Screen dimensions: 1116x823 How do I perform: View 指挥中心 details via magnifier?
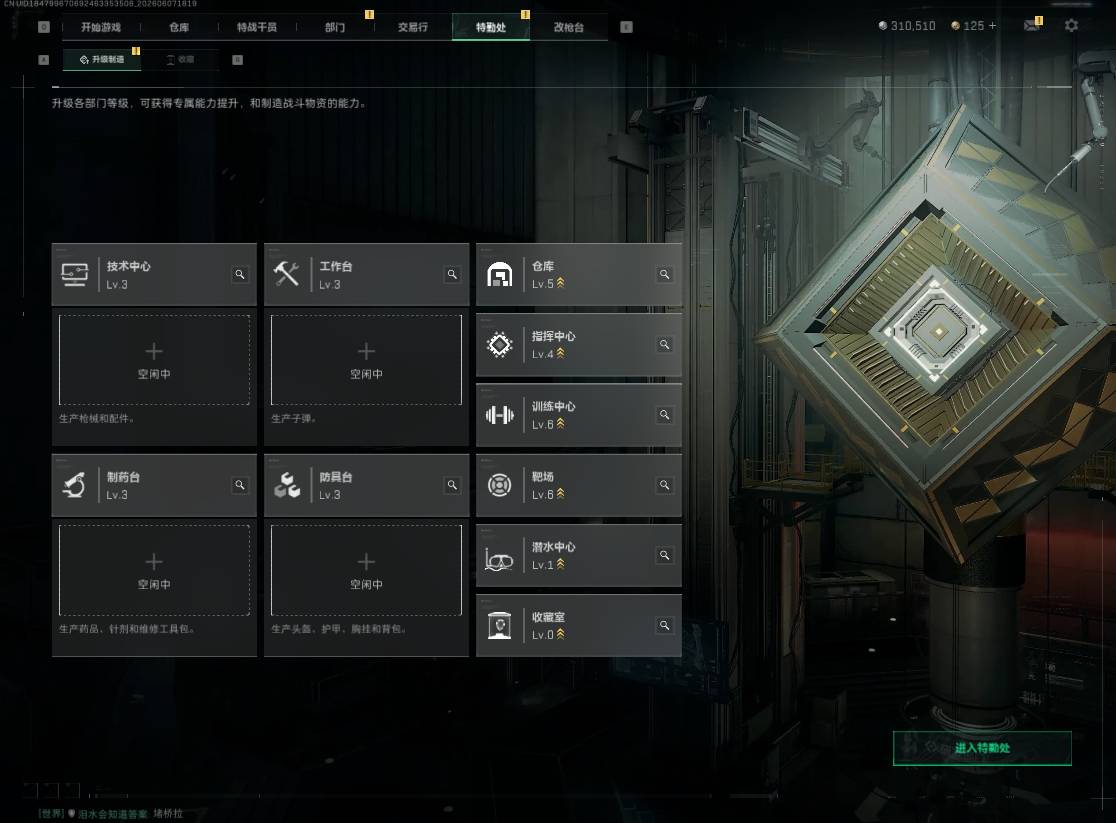(664, 345)
